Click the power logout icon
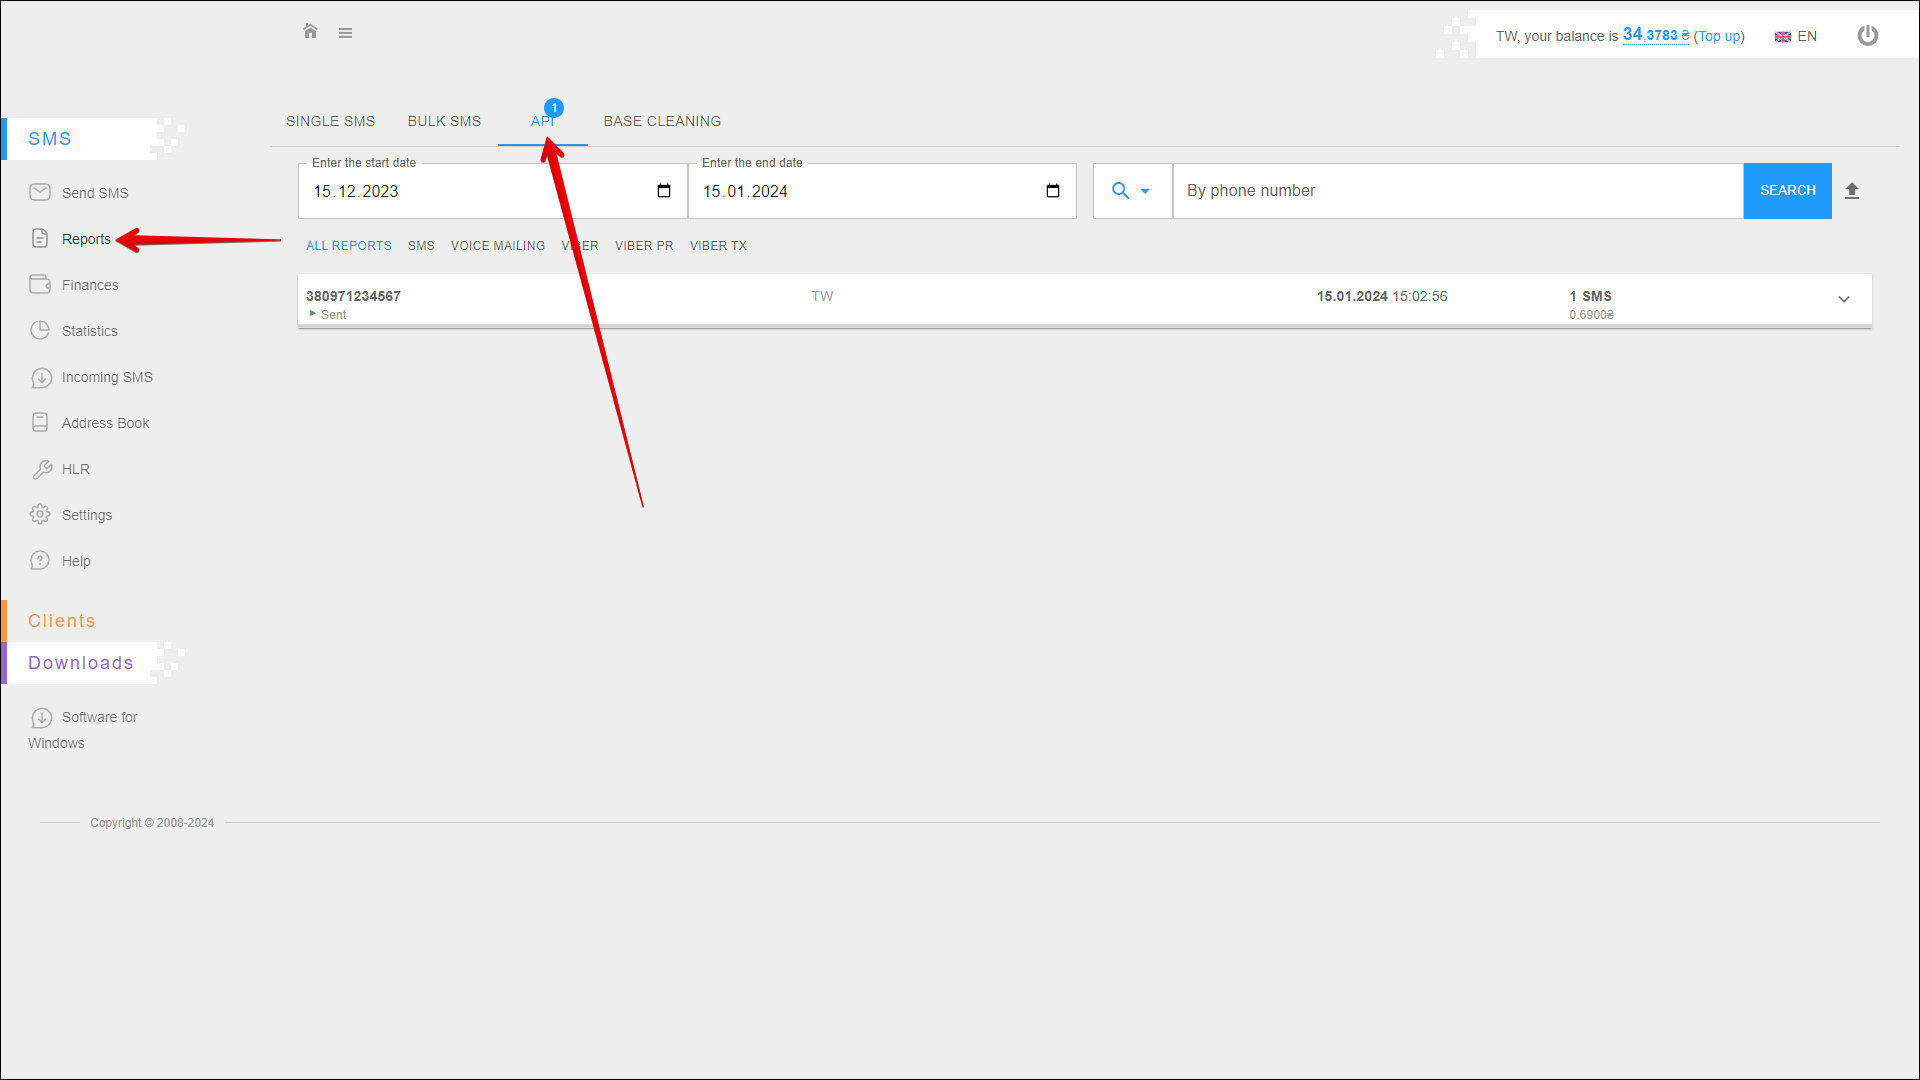1920x1080 pixels. (1867, 36)
